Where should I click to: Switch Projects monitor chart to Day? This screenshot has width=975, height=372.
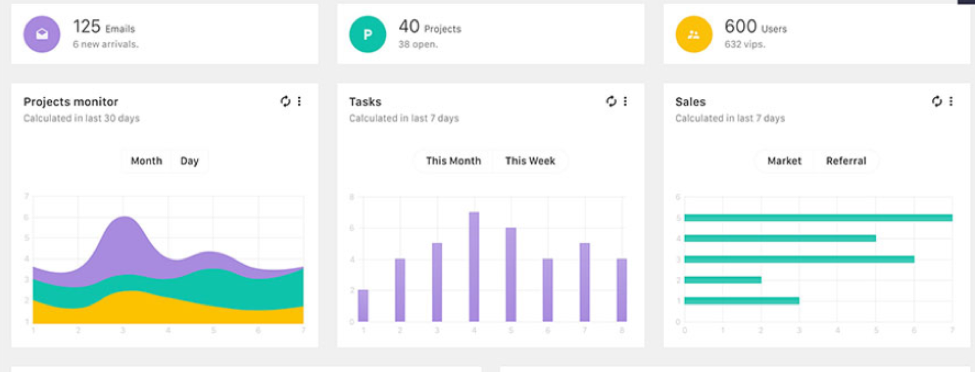pos(190,161)
